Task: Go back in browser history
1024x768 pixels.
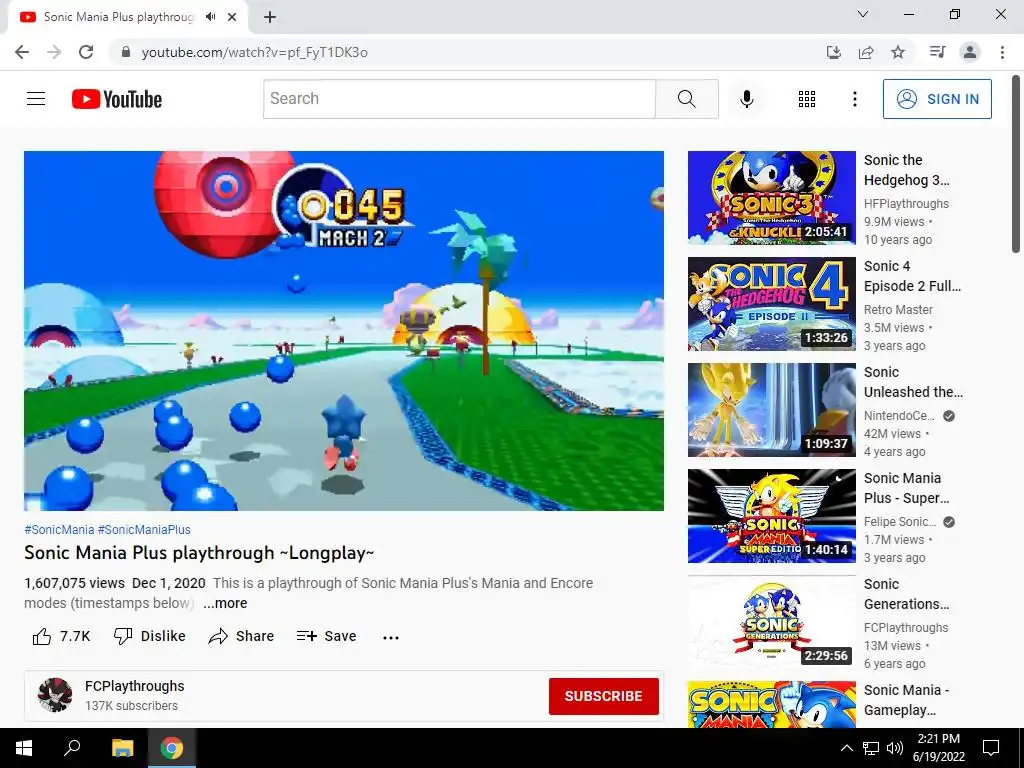Action: 22,52
